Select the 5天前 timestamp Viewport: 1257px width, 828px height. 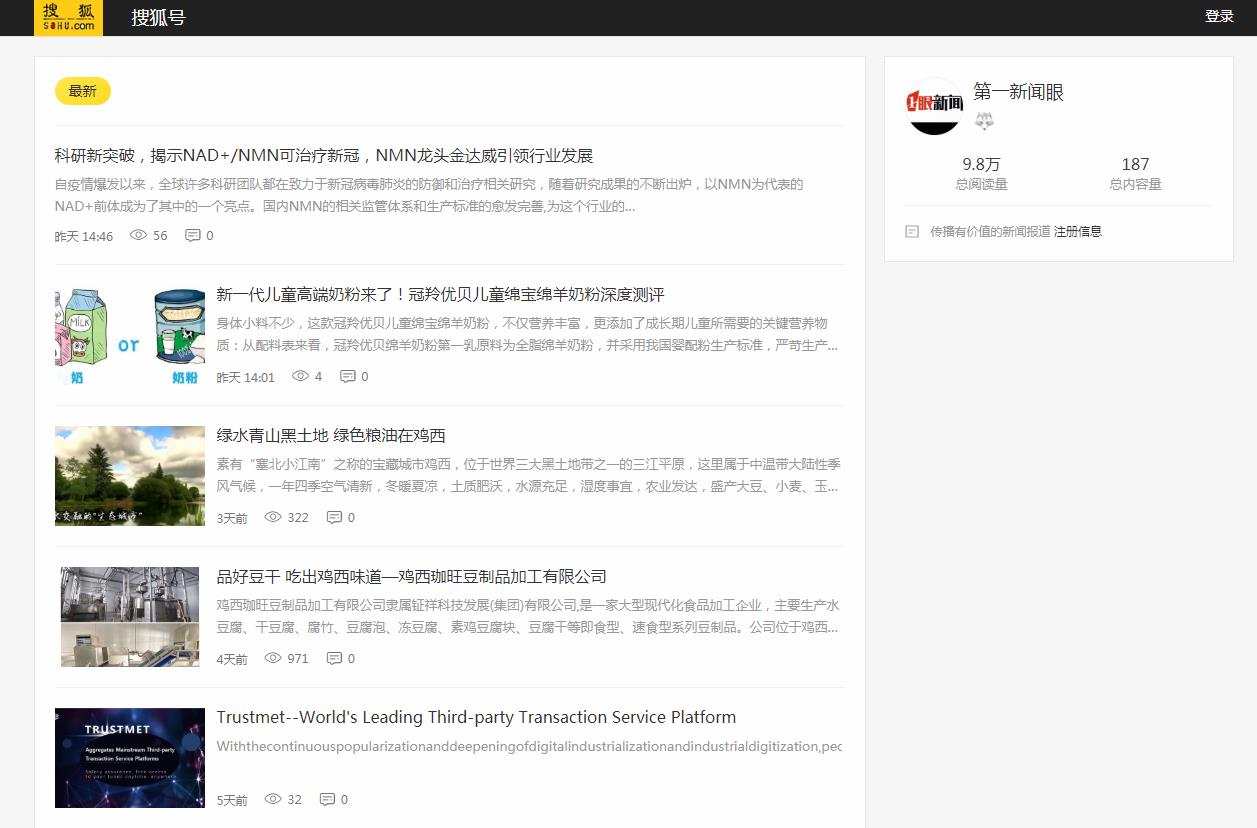[x=232, y=800]
